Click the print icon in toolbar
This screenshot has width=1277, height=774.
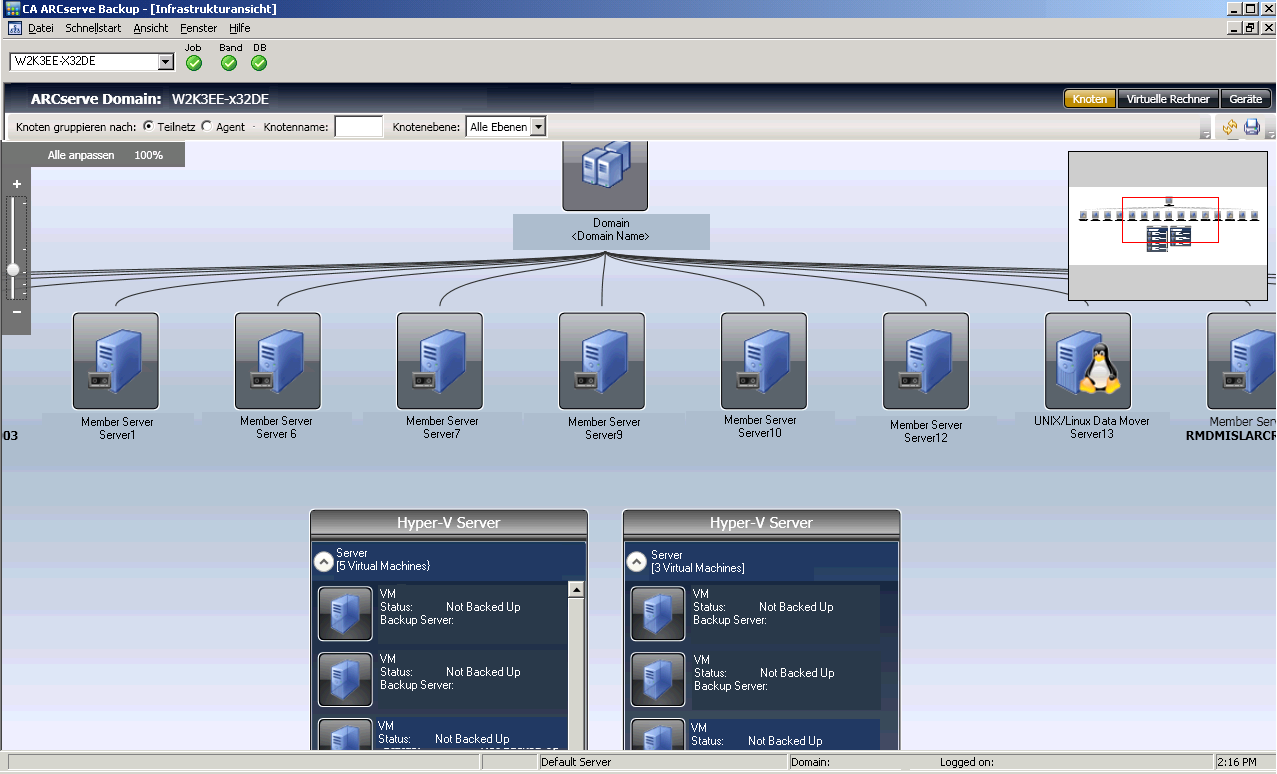point(1251,127)
